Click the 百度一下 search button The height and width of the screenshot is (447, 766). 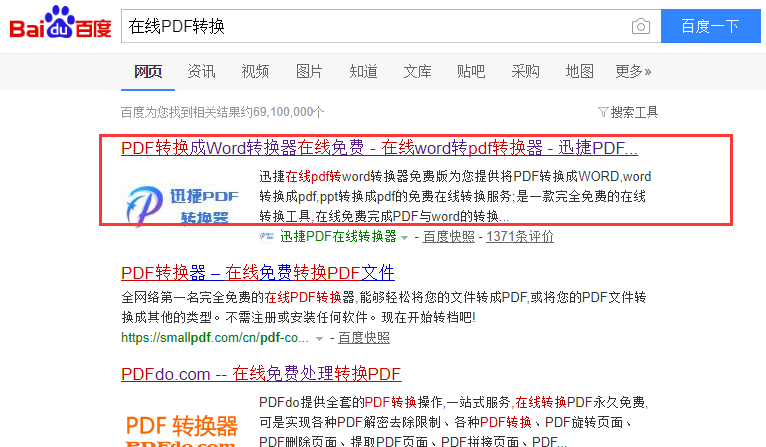(x=711, y=26)
